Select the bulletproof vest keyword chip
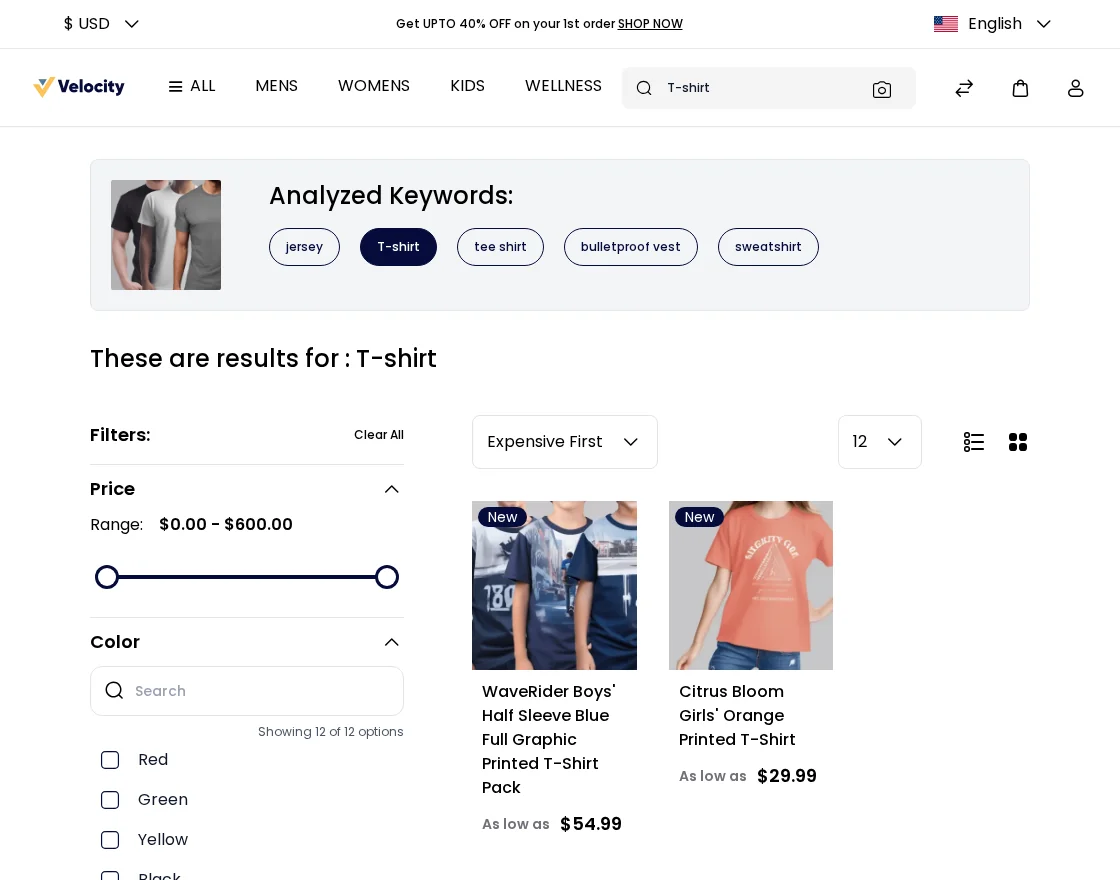 pyautogui.click(x=631, y=247)
